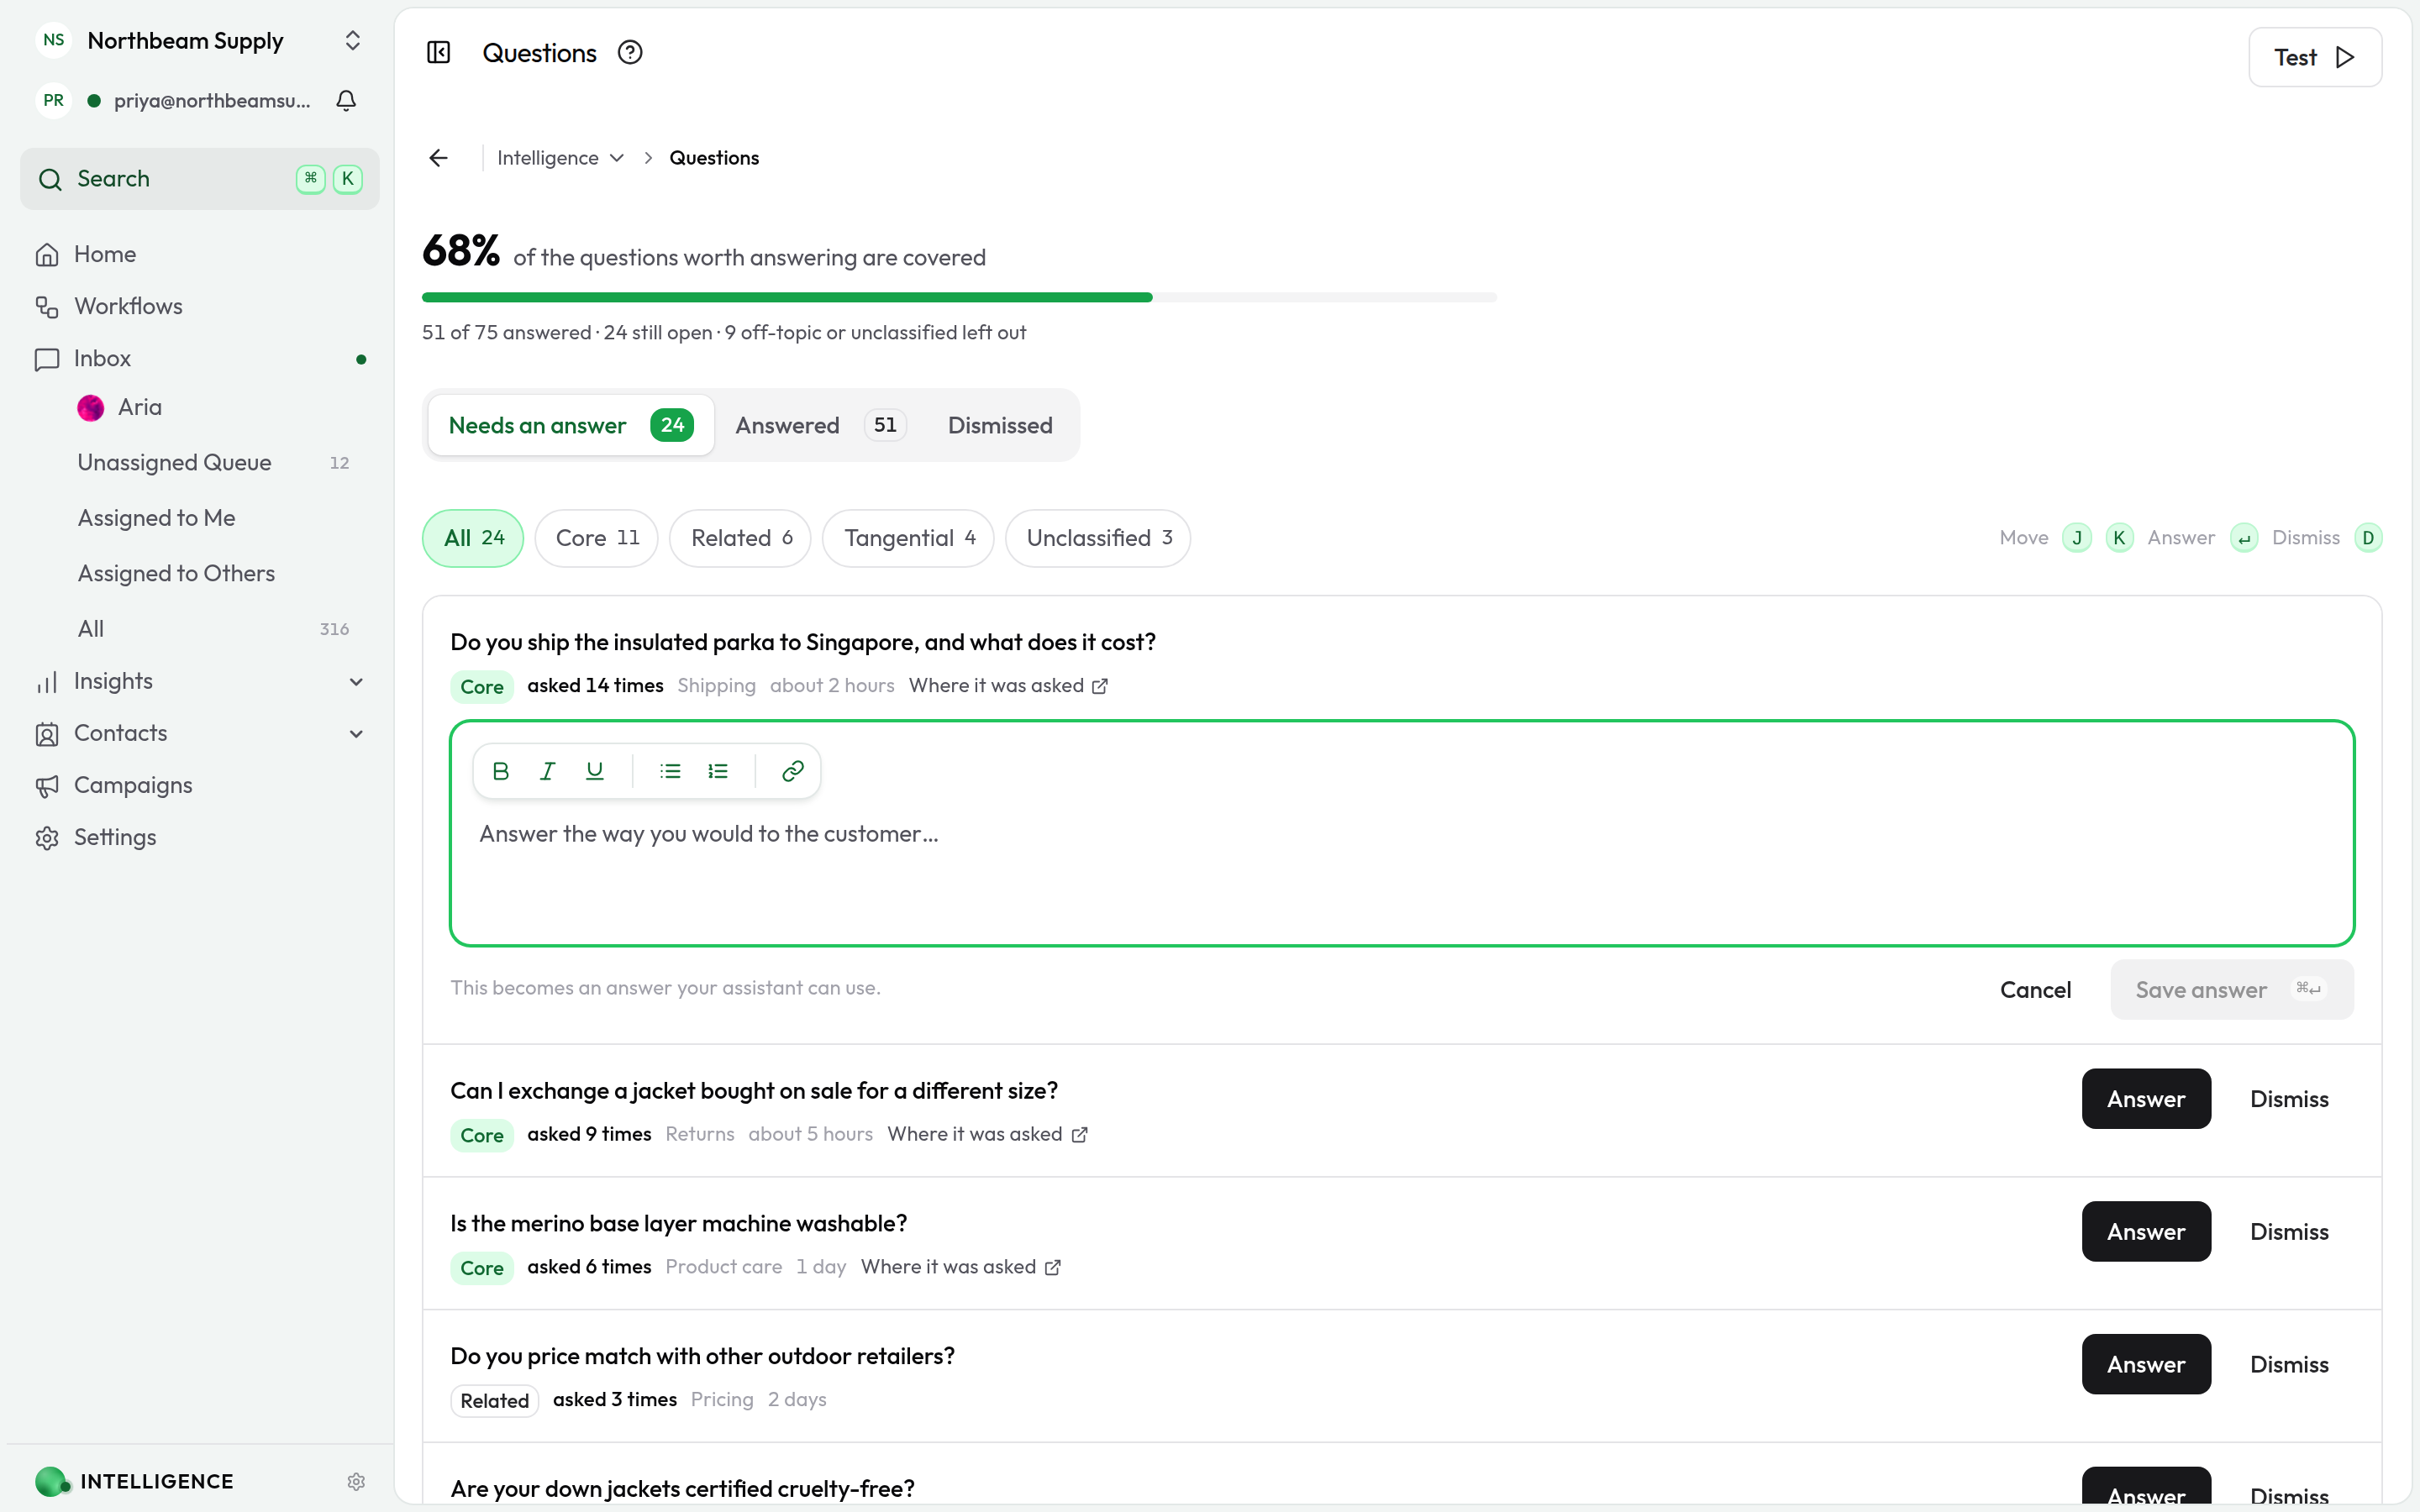Cancel the answer draft
Image resolution: width=2420 pixels, height=1512 pixels.
click(2035, 990)
